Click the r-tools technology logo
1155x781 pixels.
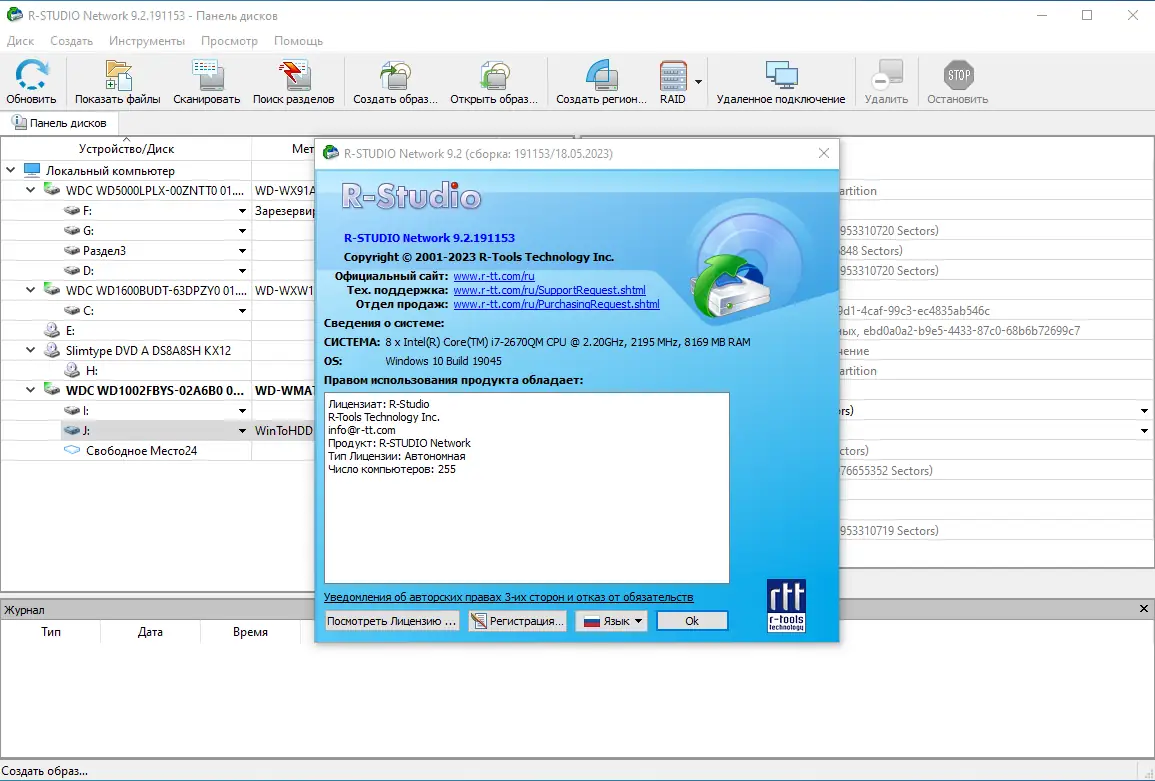(x=786, y=605)
